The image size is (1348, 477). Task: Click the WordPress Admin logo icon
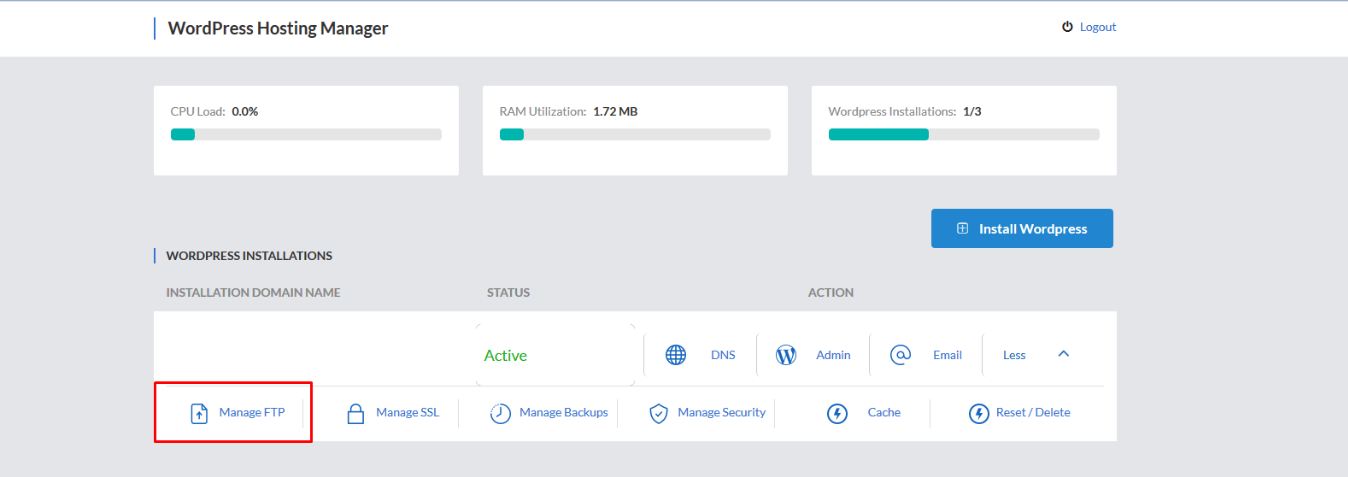pos(786,355)
